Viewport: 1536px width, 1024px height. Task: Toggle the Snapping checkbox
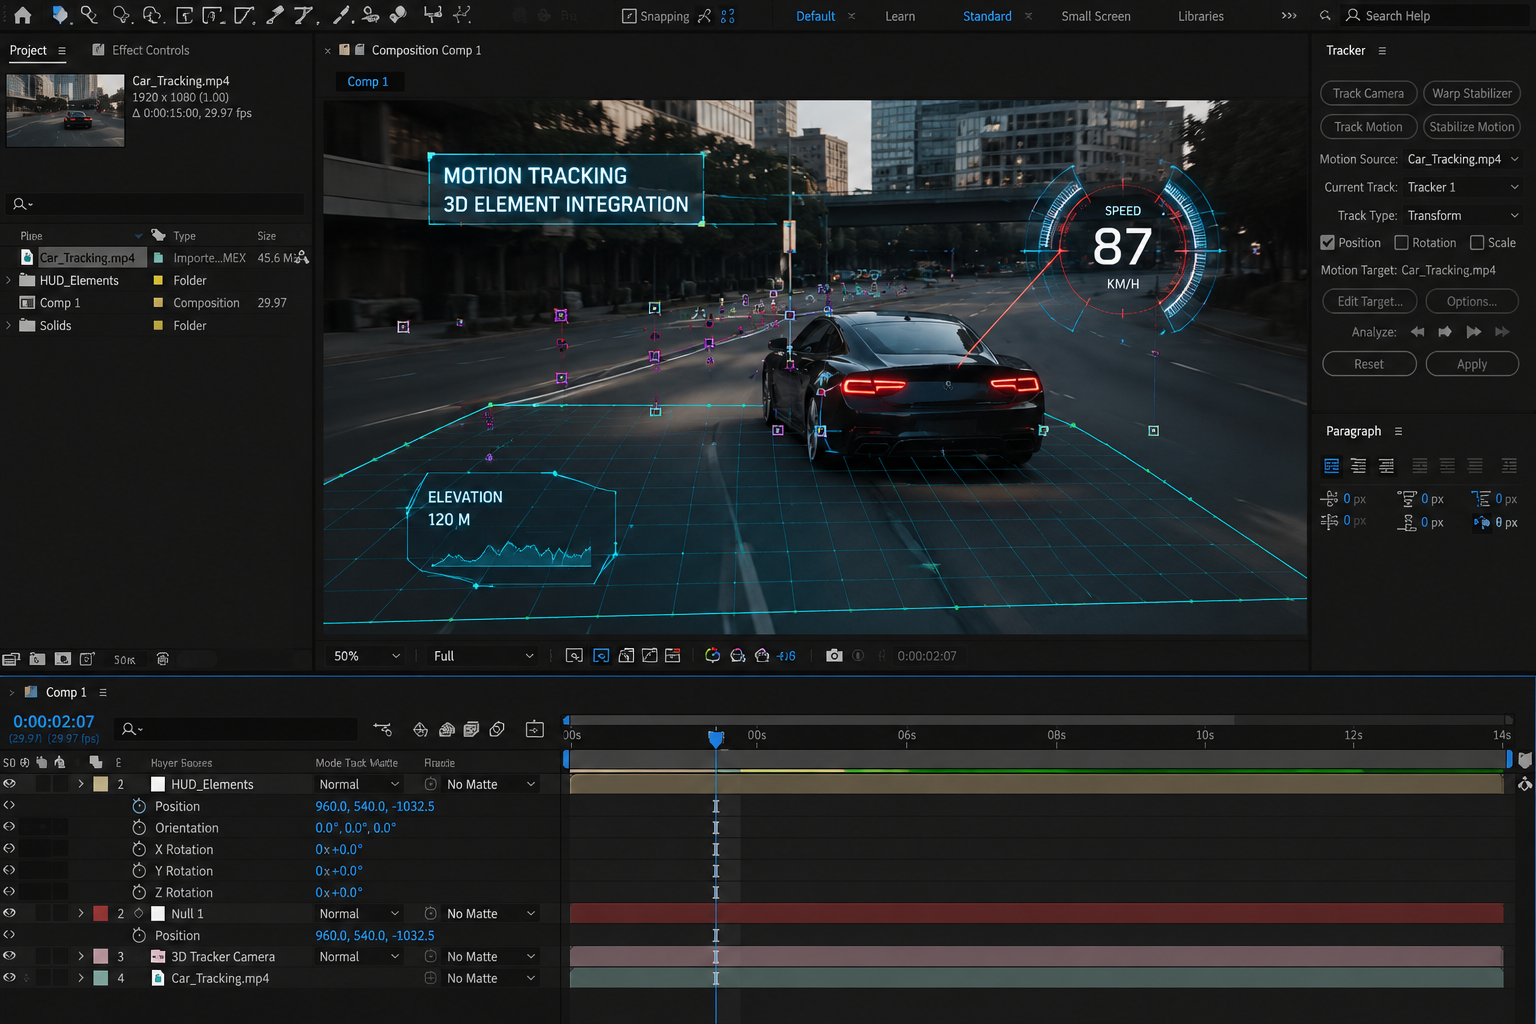(x=629, y=16)
